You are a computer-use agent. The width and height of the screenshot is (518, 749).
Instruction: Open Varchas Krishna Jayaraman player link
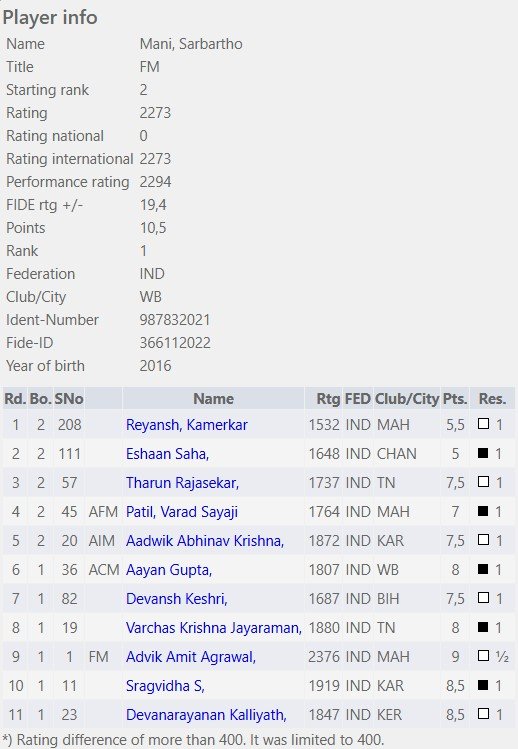point(214,628)
